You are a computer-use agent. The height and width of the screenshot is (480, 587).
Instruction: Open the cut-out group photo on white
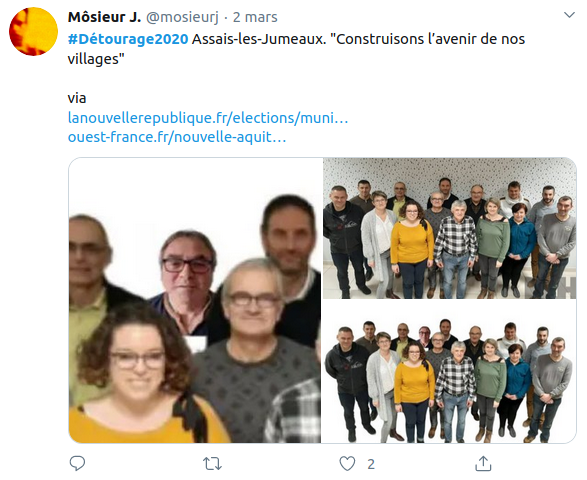[x=450, y=373]
